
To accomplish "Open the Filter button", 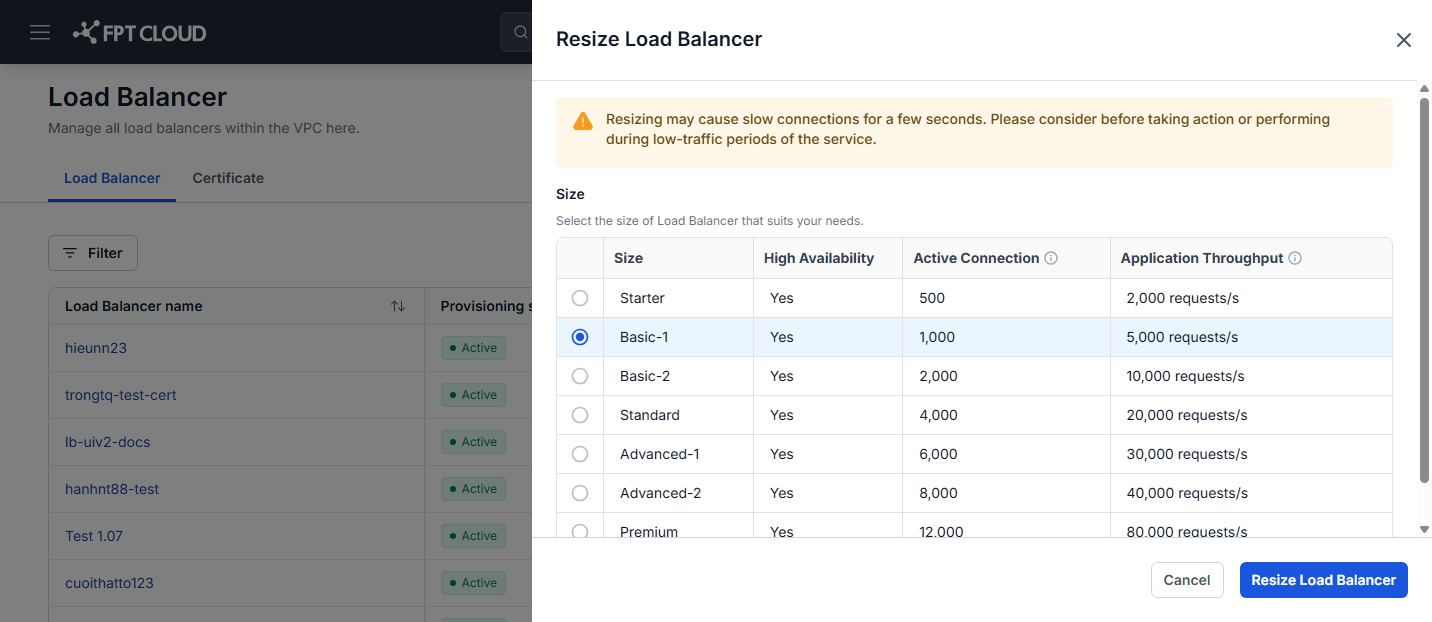I will tap(93, 253).
